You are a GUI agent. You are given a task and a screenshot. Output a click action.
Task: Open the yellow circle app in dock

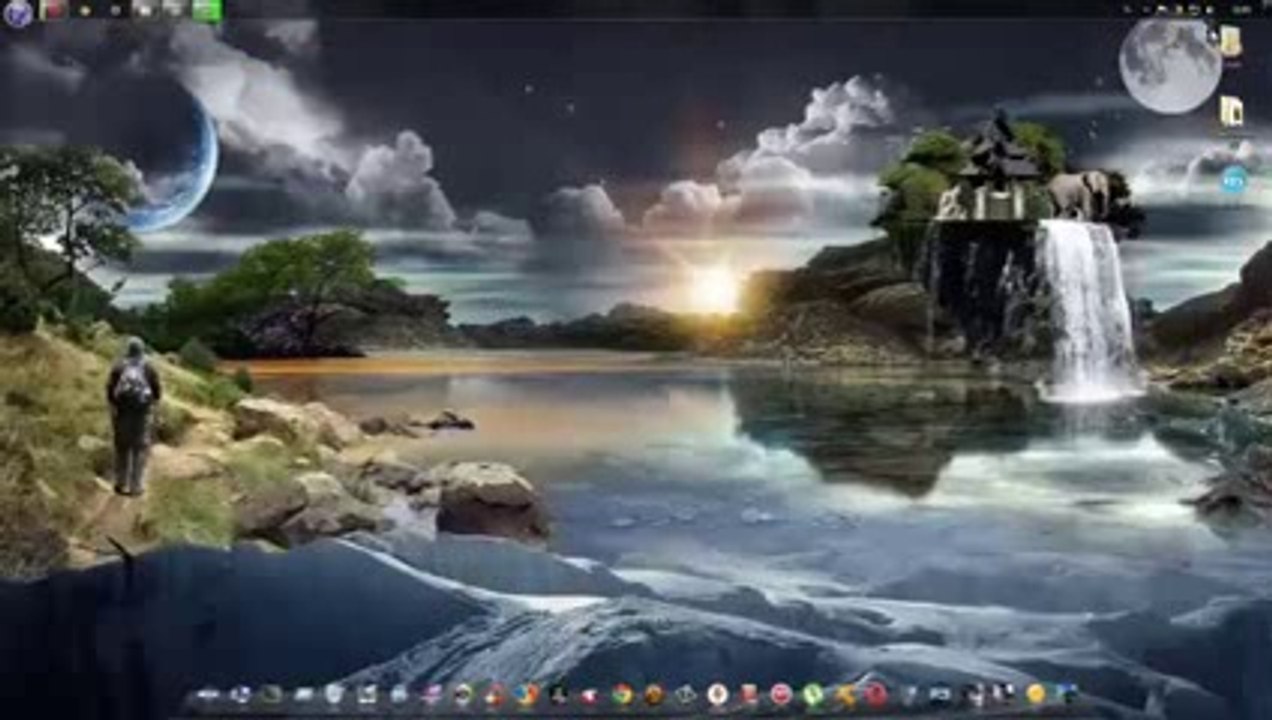point(1035,695)
